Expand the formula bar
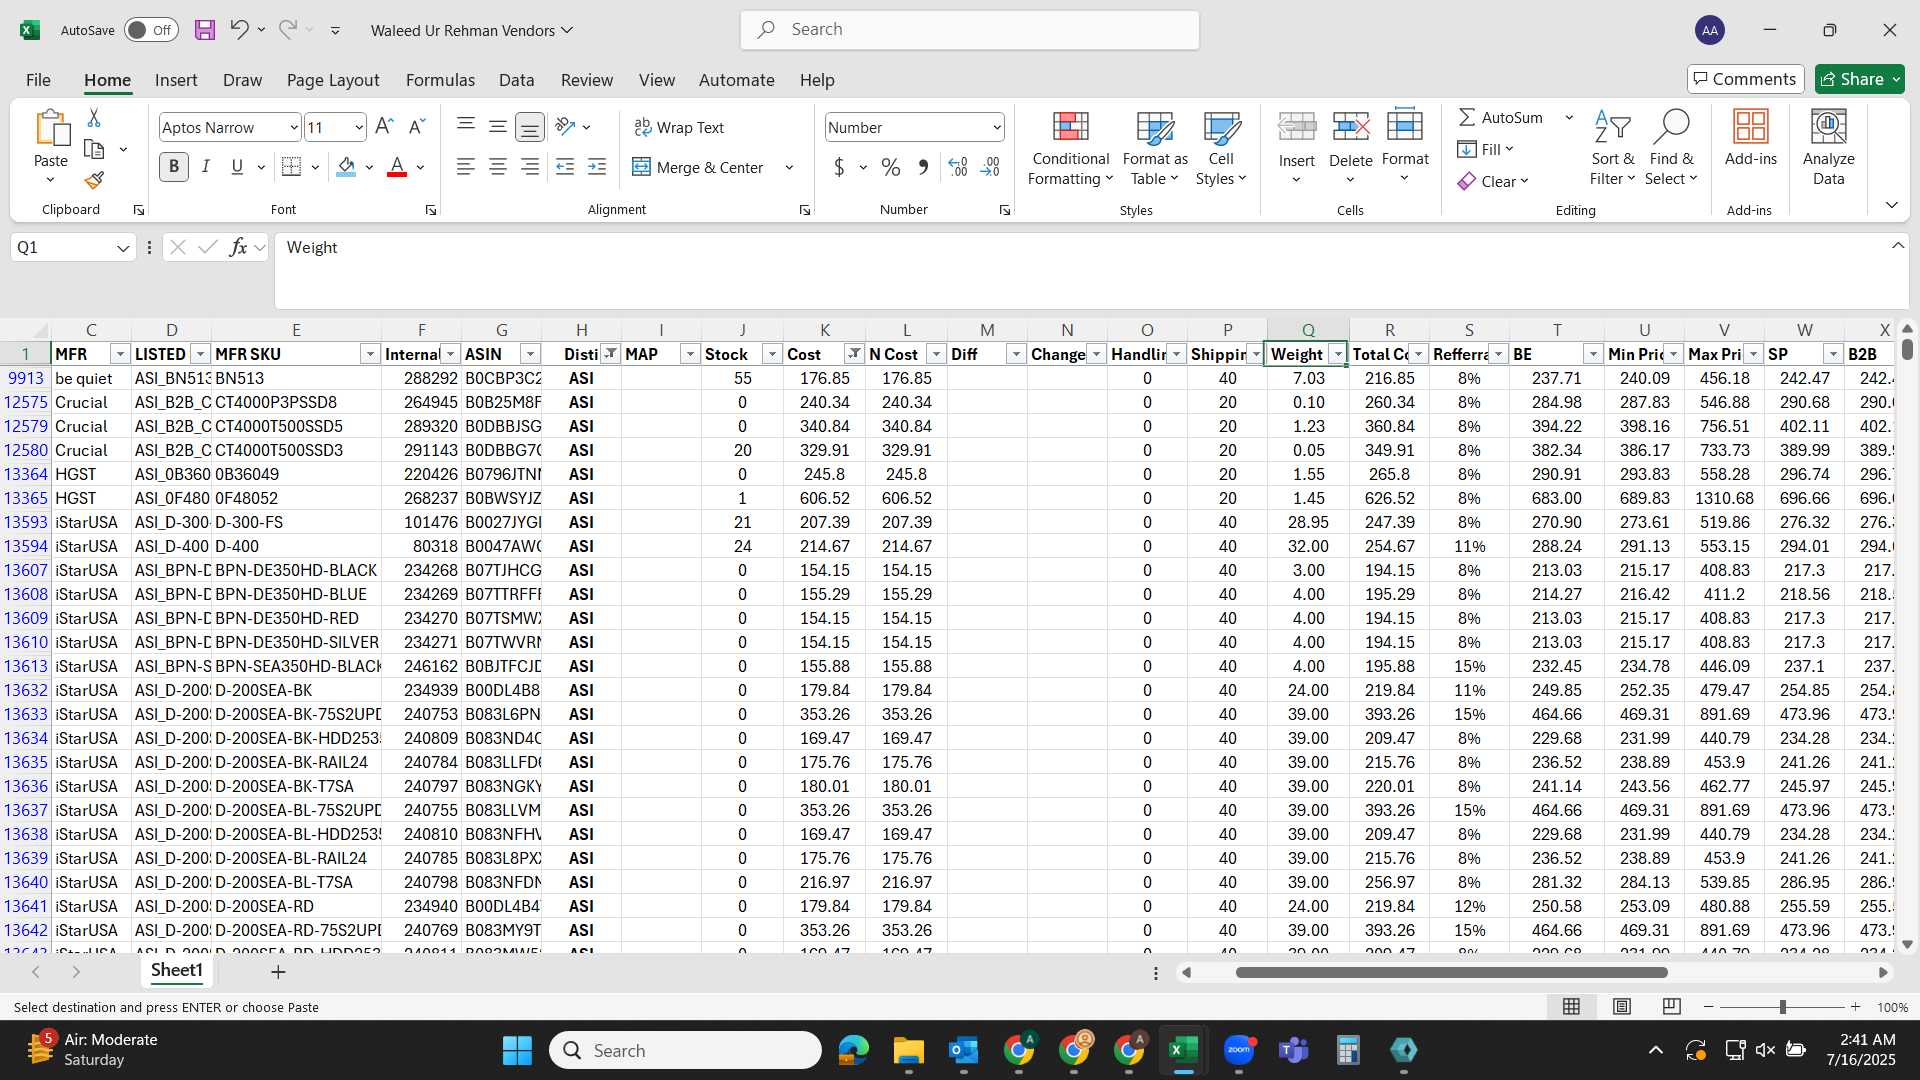This screenshot has width=1920, height=1080. pyautogui.click(x=1898, y=246)
